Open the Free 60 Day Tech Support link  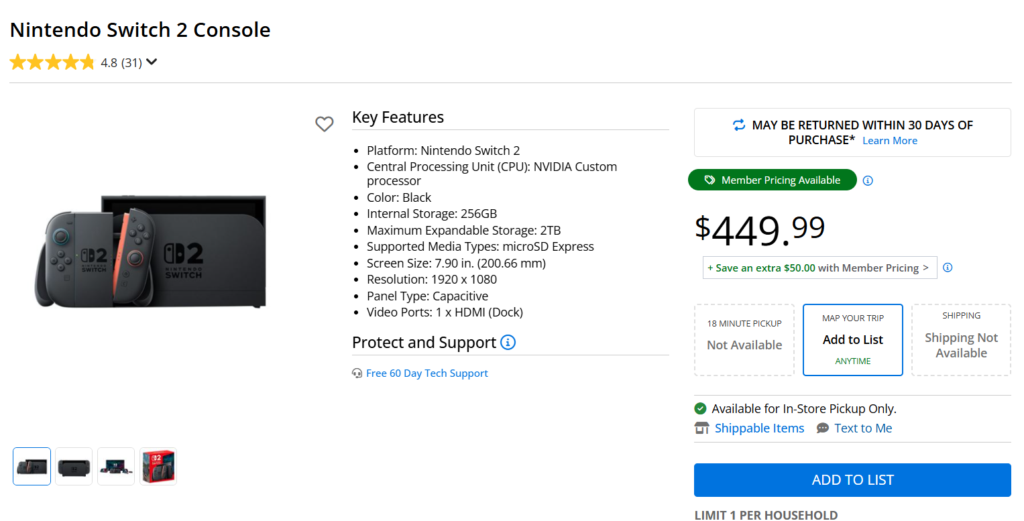tap(426, 373)
